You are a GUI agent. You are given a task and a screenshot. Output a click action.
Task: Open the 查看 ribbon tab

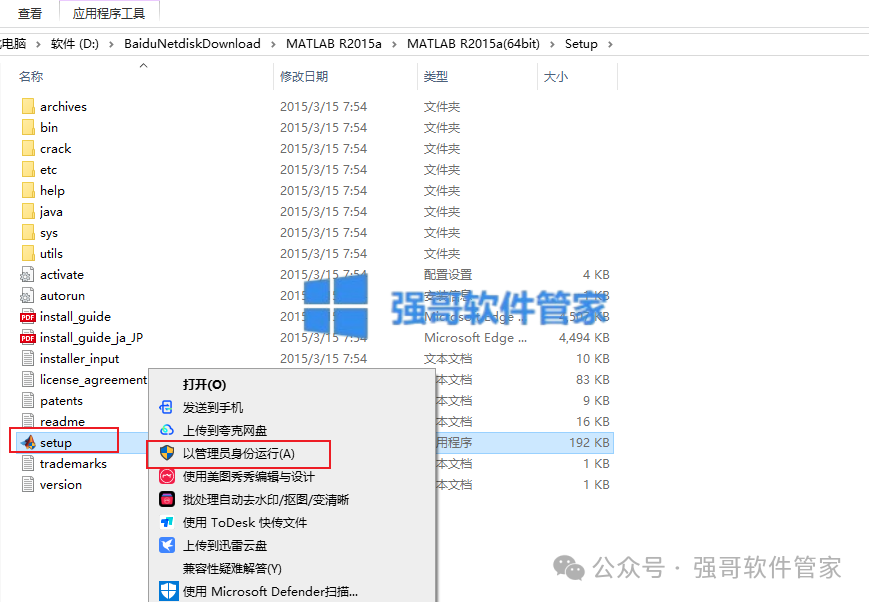coord(30,13)
